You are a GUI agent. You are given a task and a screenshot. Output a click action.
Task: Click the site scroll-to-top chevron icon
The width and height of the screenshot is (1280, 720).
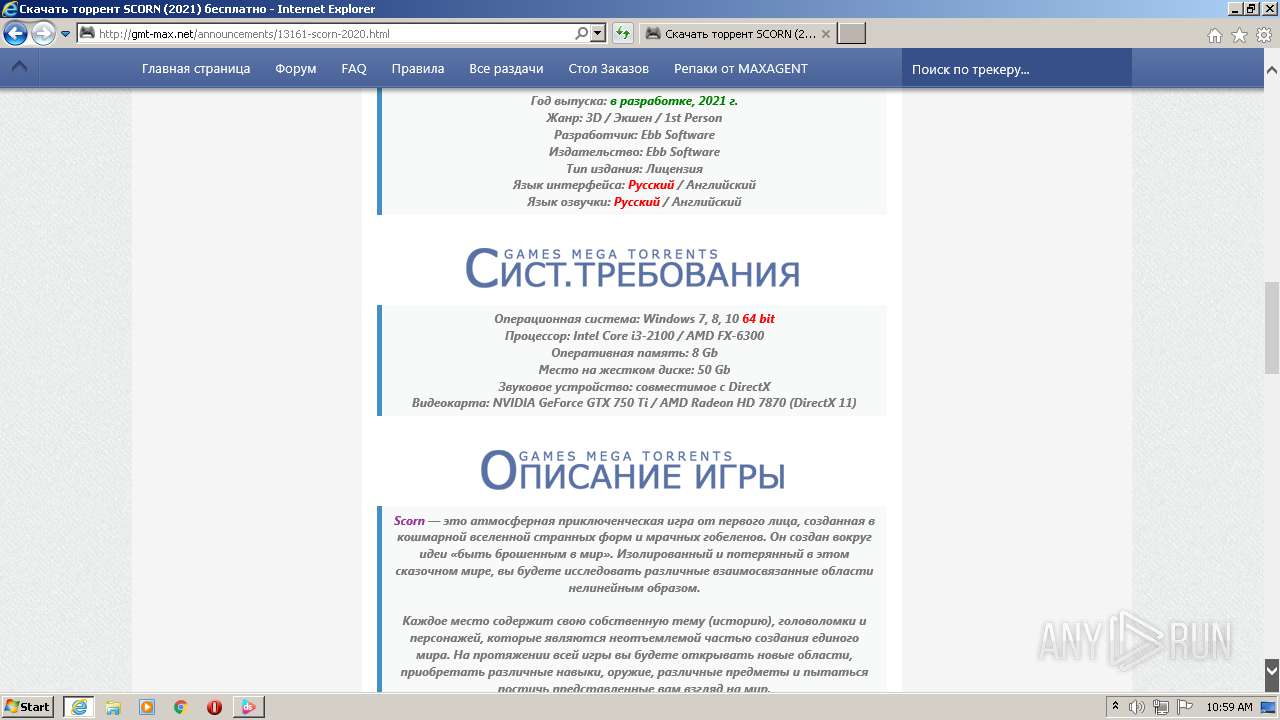pos(19,68)
